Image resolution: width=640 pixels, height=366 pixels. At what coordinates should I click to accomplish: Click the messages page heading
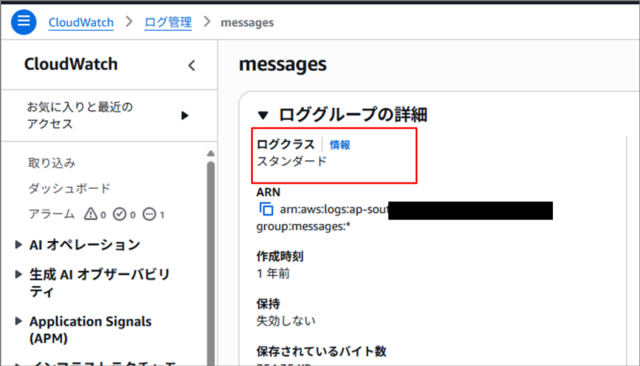click(x=282, y=64)
